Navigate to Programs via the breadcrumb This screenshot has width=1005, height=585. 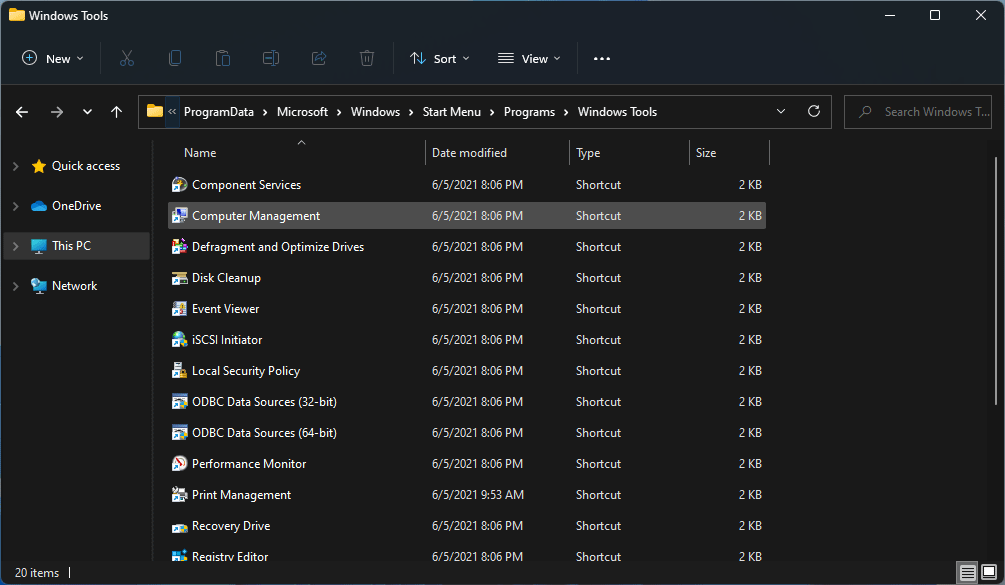(529, 111)
